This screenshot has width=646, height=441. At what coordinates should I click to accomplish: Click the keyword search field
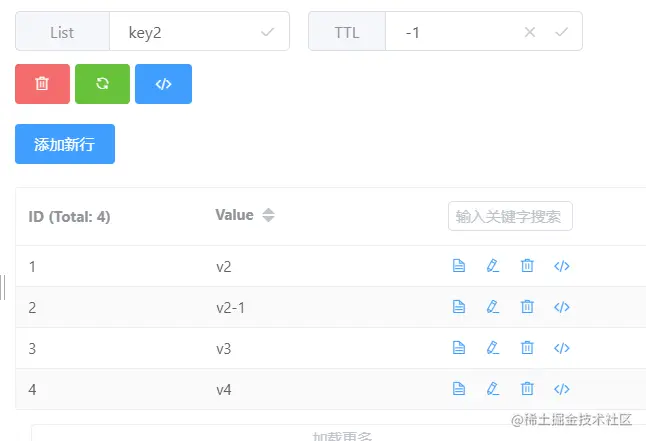(x=510, y=216)
